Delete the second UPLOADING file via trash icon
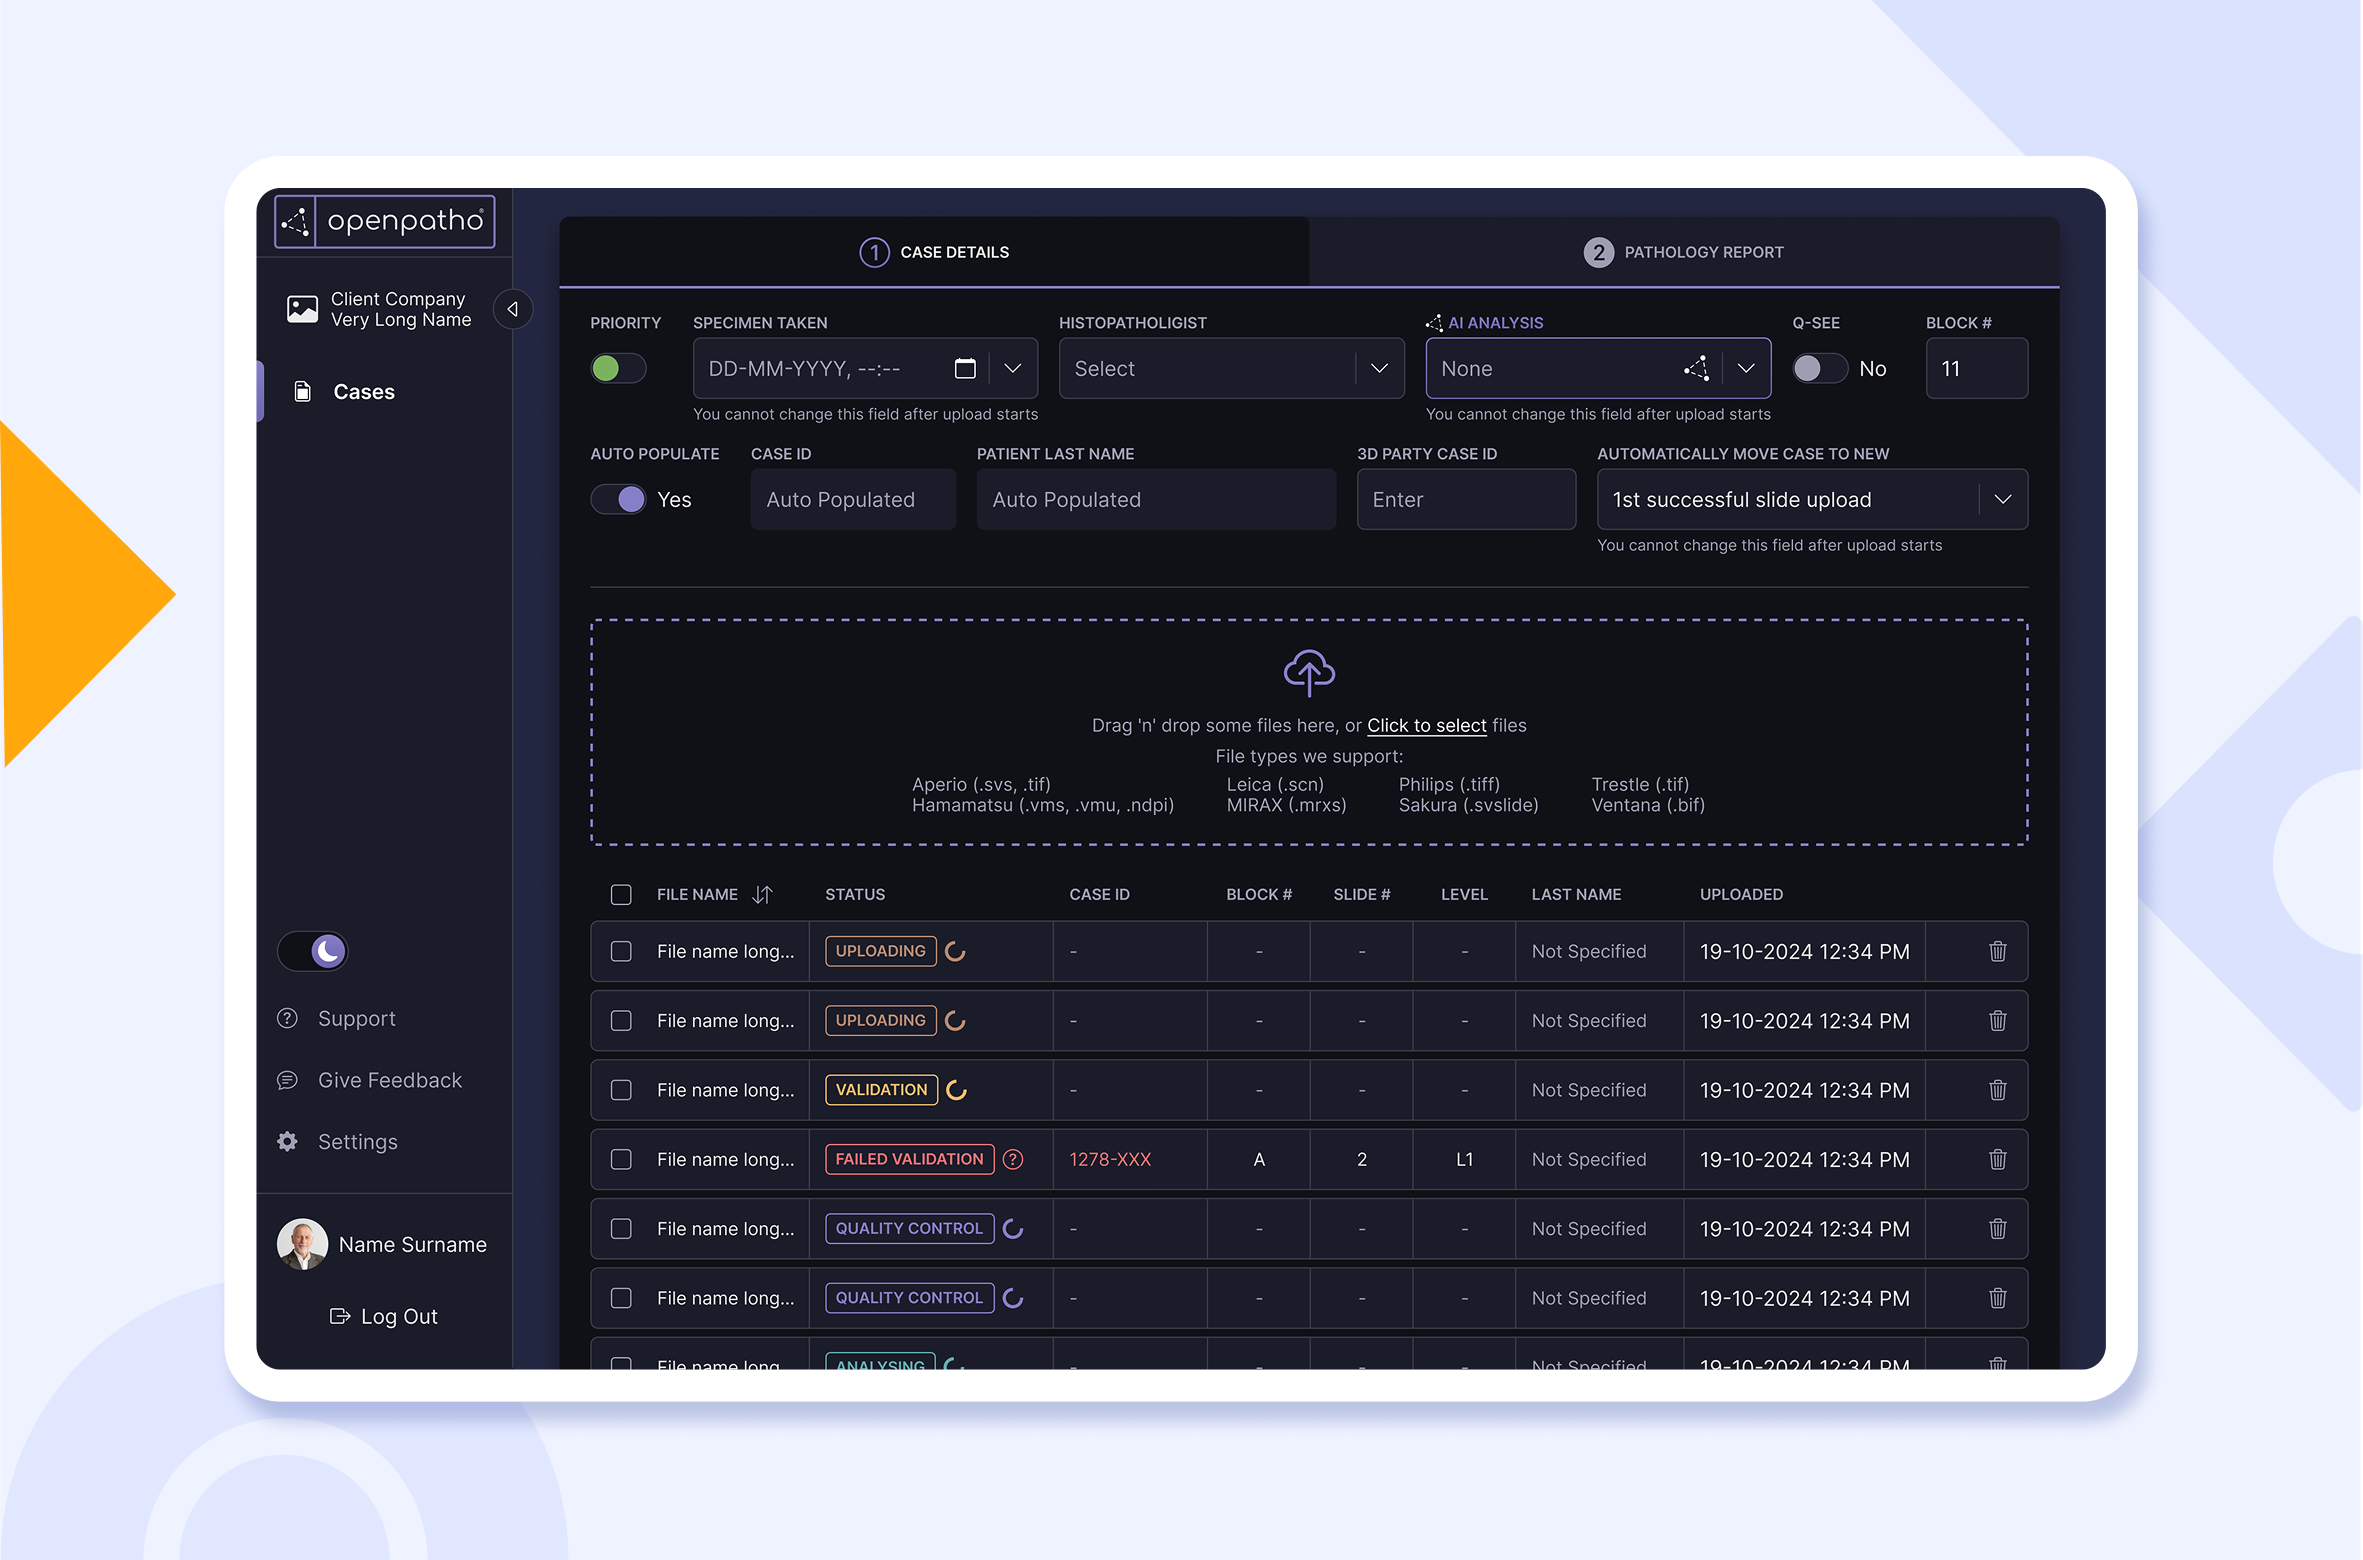The image size is (2363, 1560). click(x=1997, y=1020)
